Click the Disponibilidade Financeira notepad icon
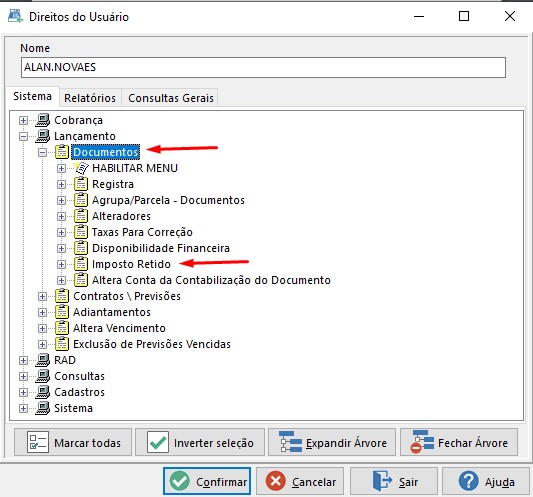Screen dimensions: 533x497 click(x=81, y=248)
